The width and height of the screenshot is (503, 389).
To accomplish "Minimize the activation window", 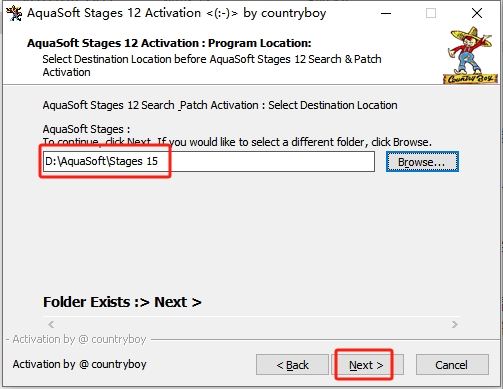I will pyautogui.click(x=386, y=13).
